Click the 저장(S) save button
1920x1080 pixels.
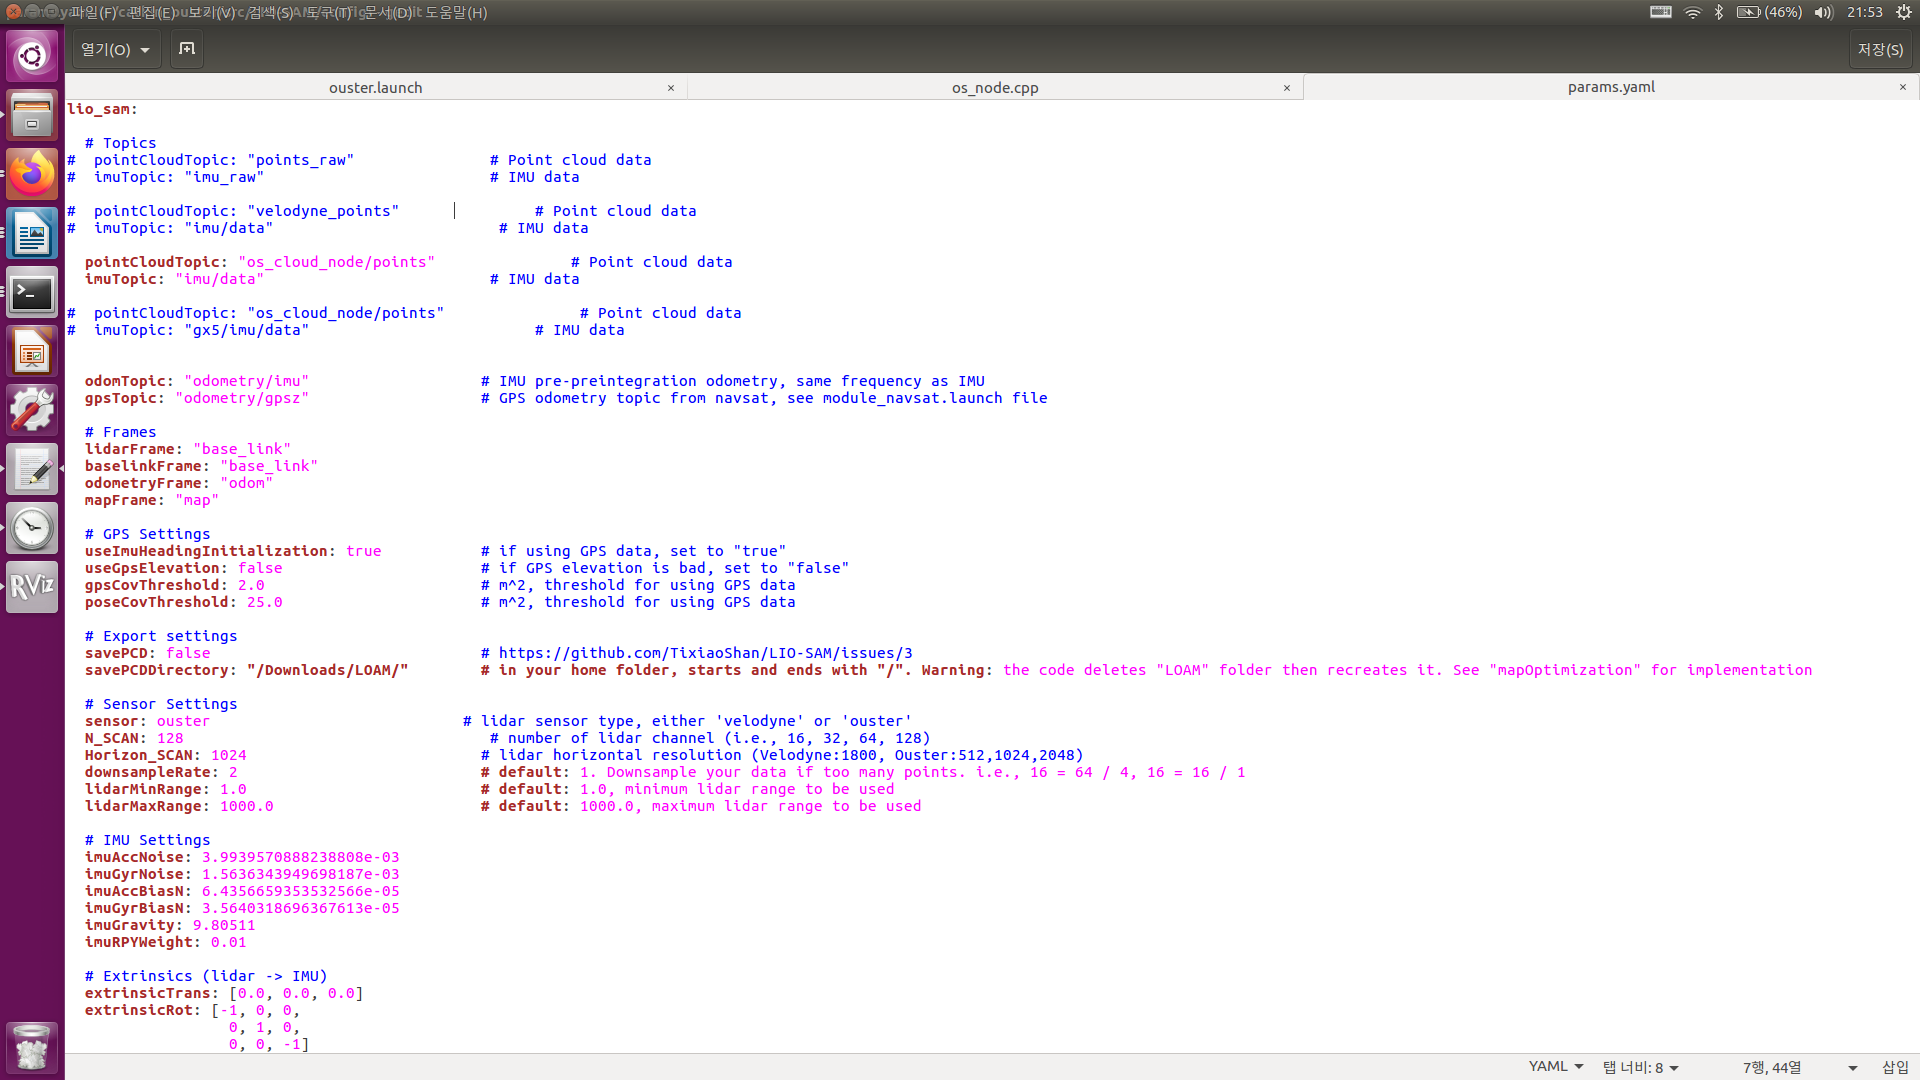point(1880,49)
